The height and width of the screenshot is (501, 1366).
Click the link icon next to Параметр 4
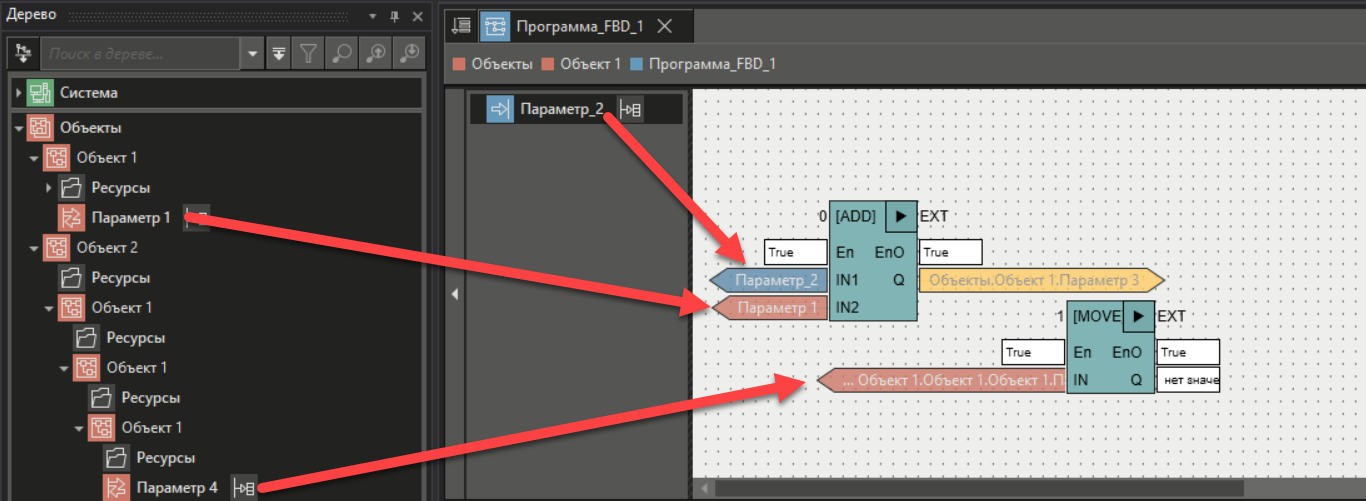click(243, 487)
